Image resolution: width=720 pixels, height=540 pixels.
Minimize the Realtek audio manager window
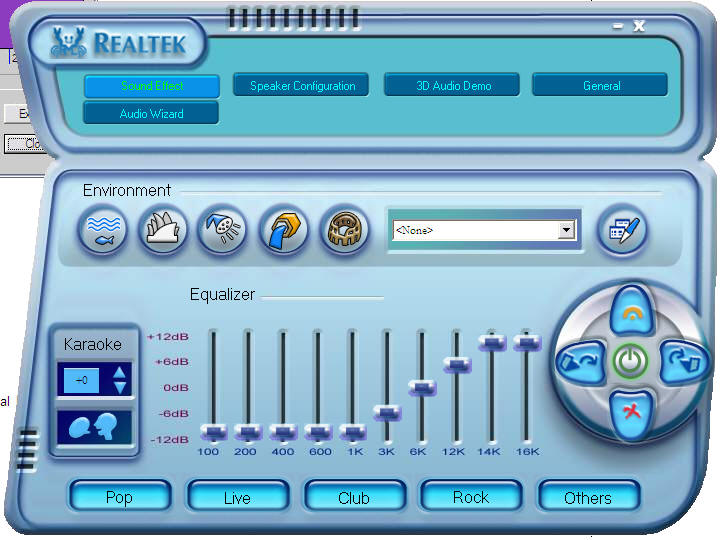tap(618, 26)
